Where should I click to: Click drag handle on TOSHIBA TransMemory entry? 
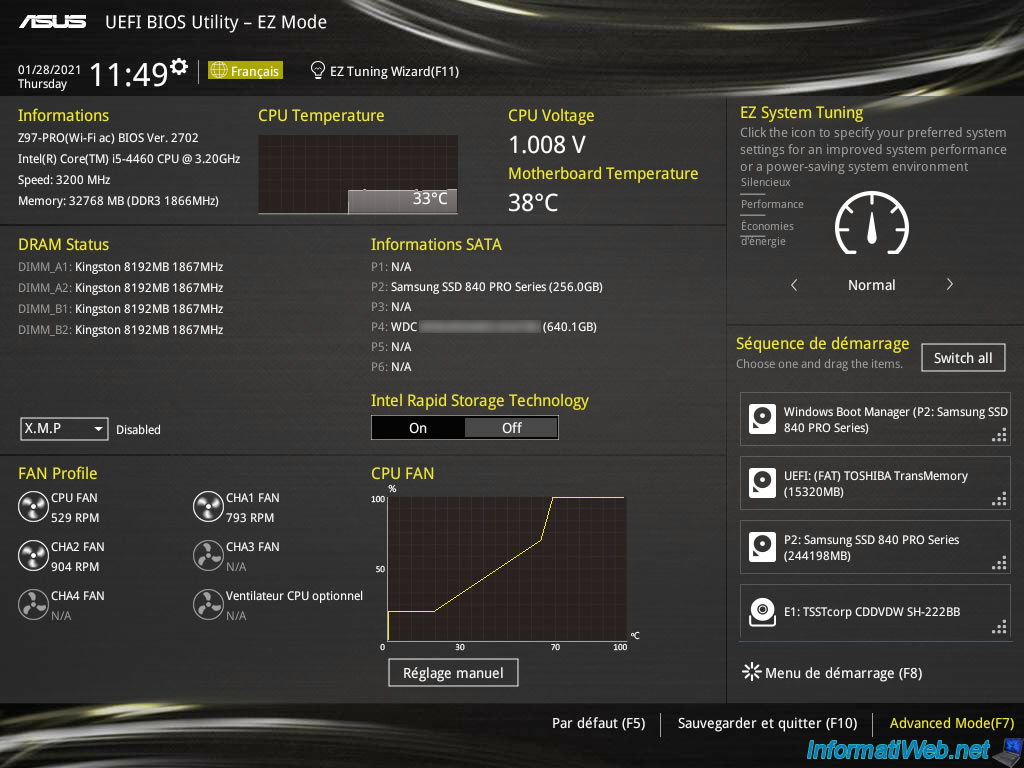pos(999,499)
